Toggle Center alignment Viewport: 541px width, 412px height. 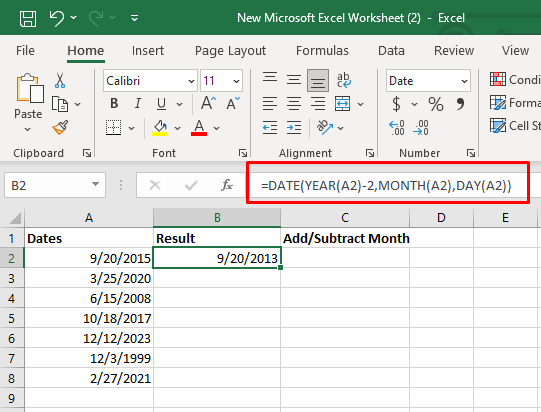[294, 104]
